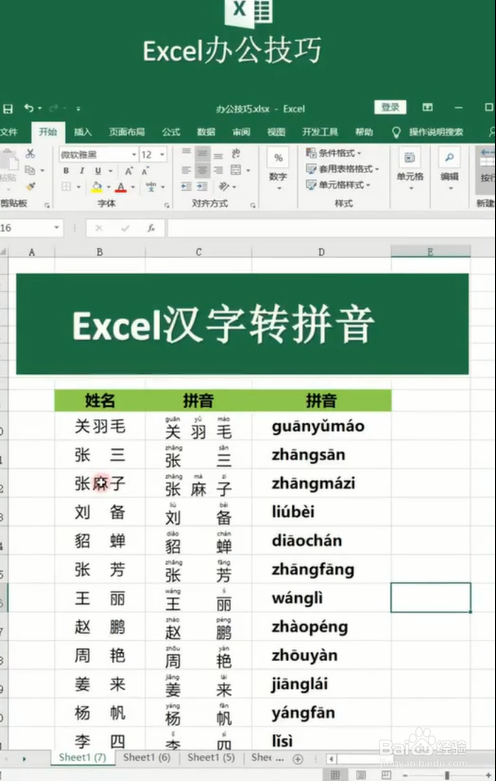Click the Borders icon
This screenshot has height=781, width=496.
[x=66, y=187]
